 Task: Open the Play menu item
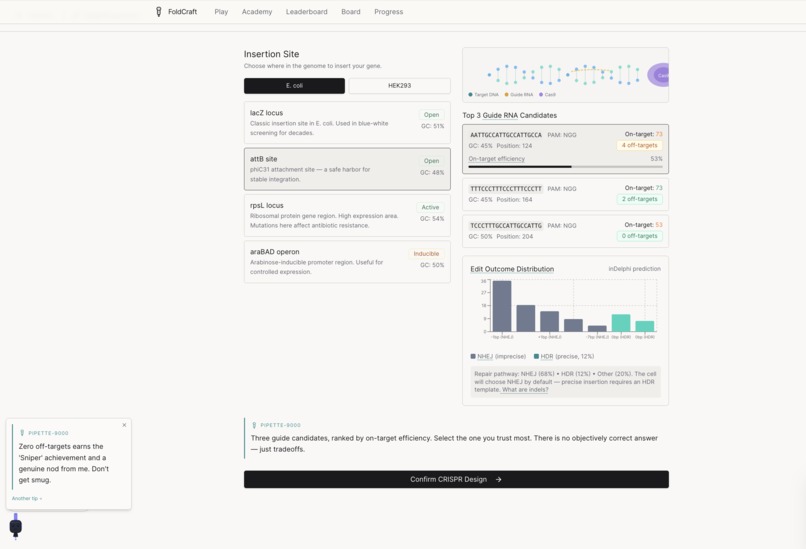click(221, 12)
